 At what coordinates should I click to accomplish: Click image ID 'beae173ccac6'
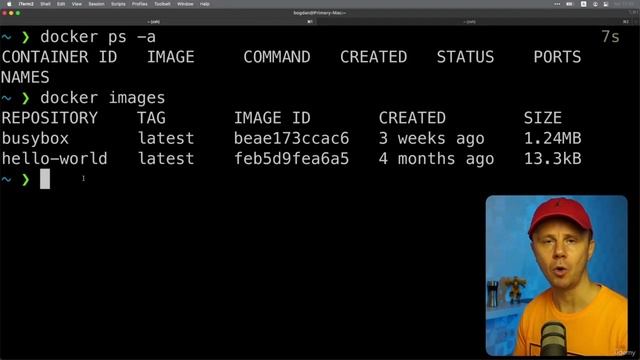(x=291, y=139)
